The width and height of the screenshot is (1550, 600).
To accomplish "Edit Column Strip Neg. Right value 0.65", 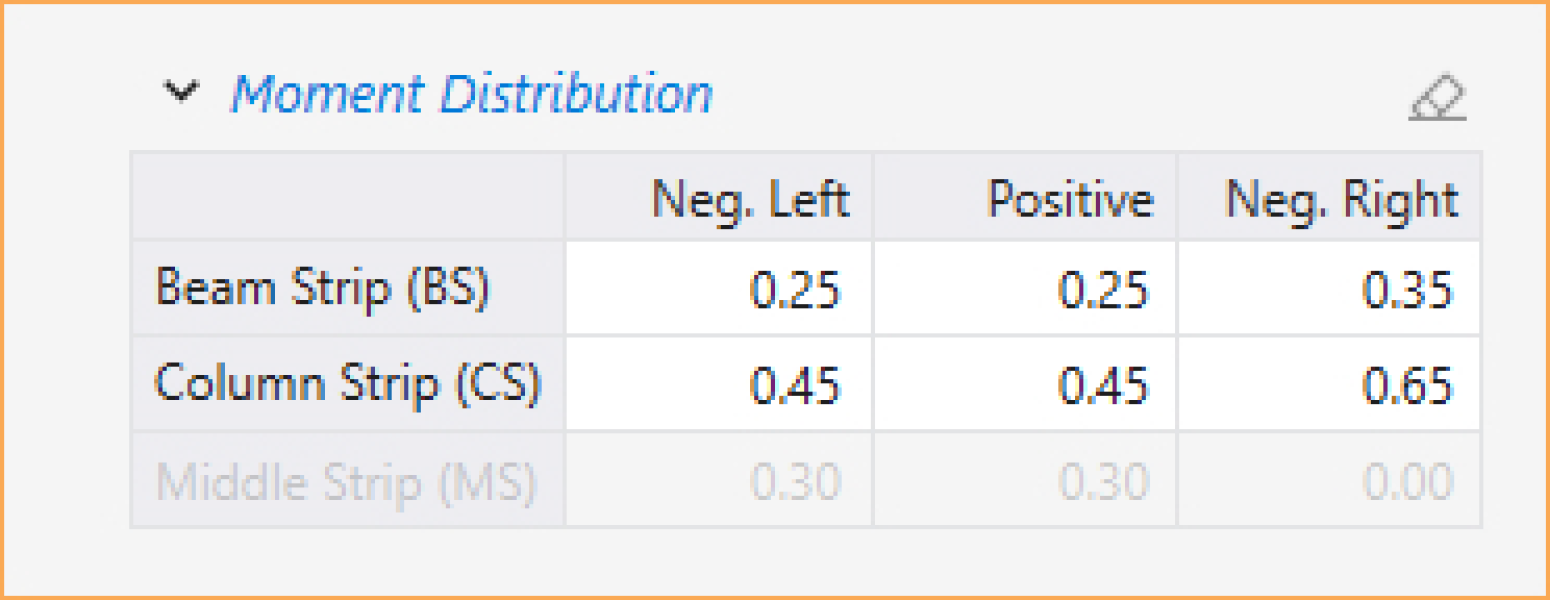I will [1329, 384].
